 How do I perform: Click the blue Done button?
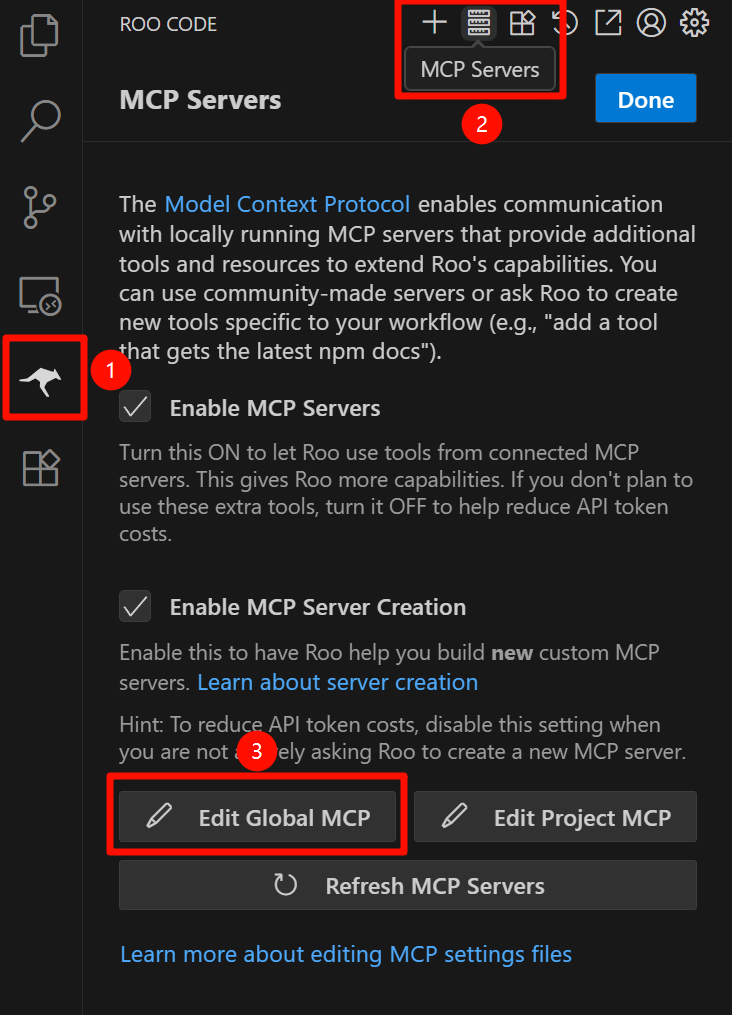tap(645, 99)
